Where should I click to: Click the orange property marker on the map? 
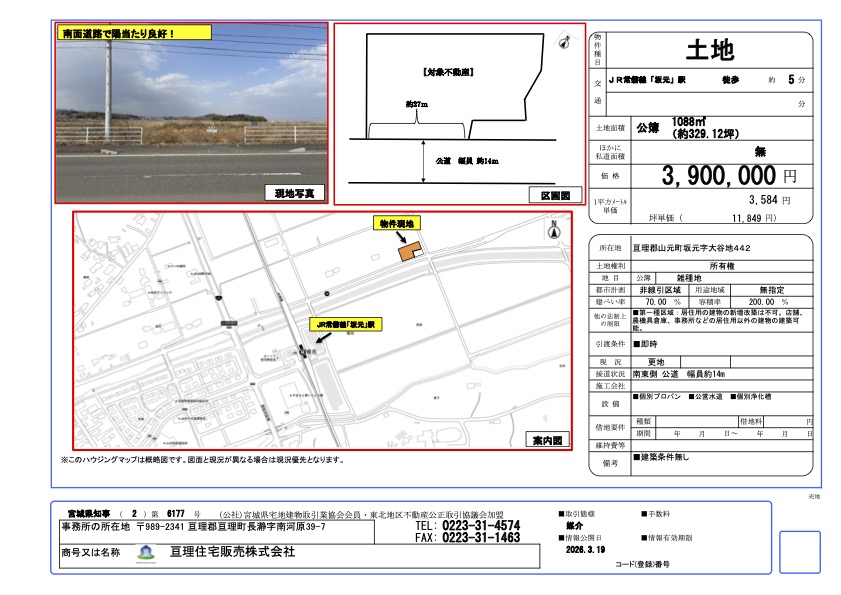[410, 252]
